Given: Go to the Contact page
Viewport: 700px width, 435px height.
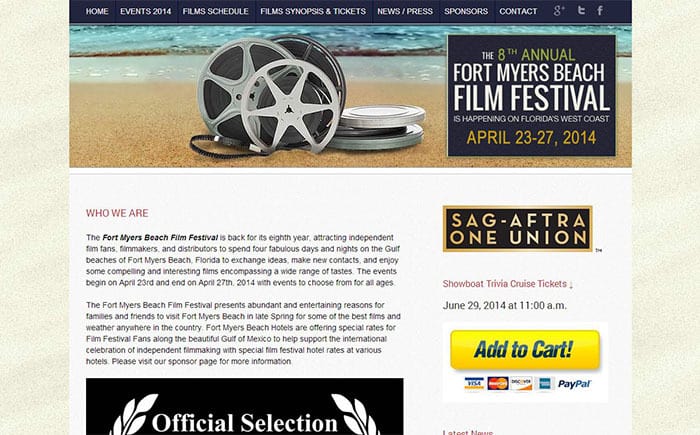Looking at the screenshot, I should point(518,11).
